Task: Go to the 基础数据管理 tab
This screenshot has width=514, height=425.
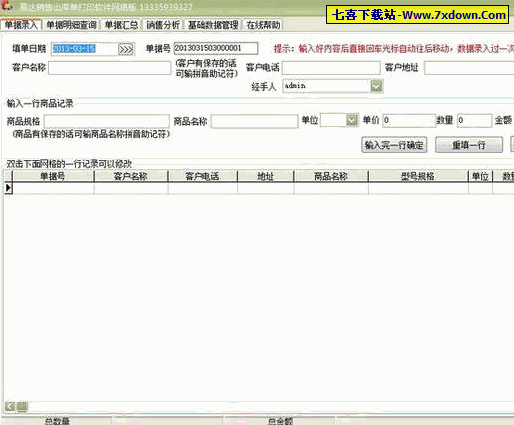Action: (x=213, y=25)
